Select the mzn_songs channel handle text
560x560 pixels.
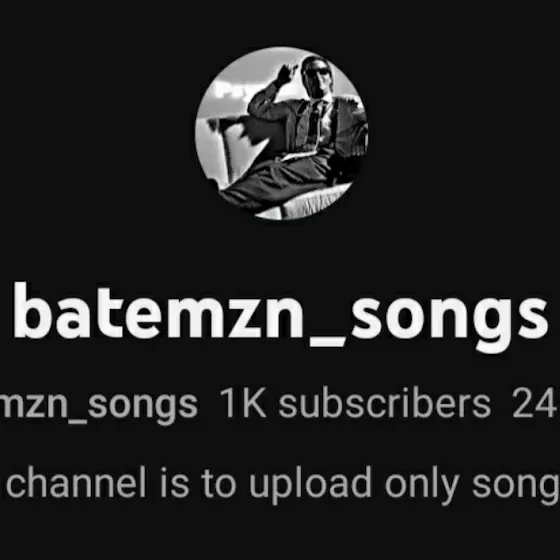(99, 404)
